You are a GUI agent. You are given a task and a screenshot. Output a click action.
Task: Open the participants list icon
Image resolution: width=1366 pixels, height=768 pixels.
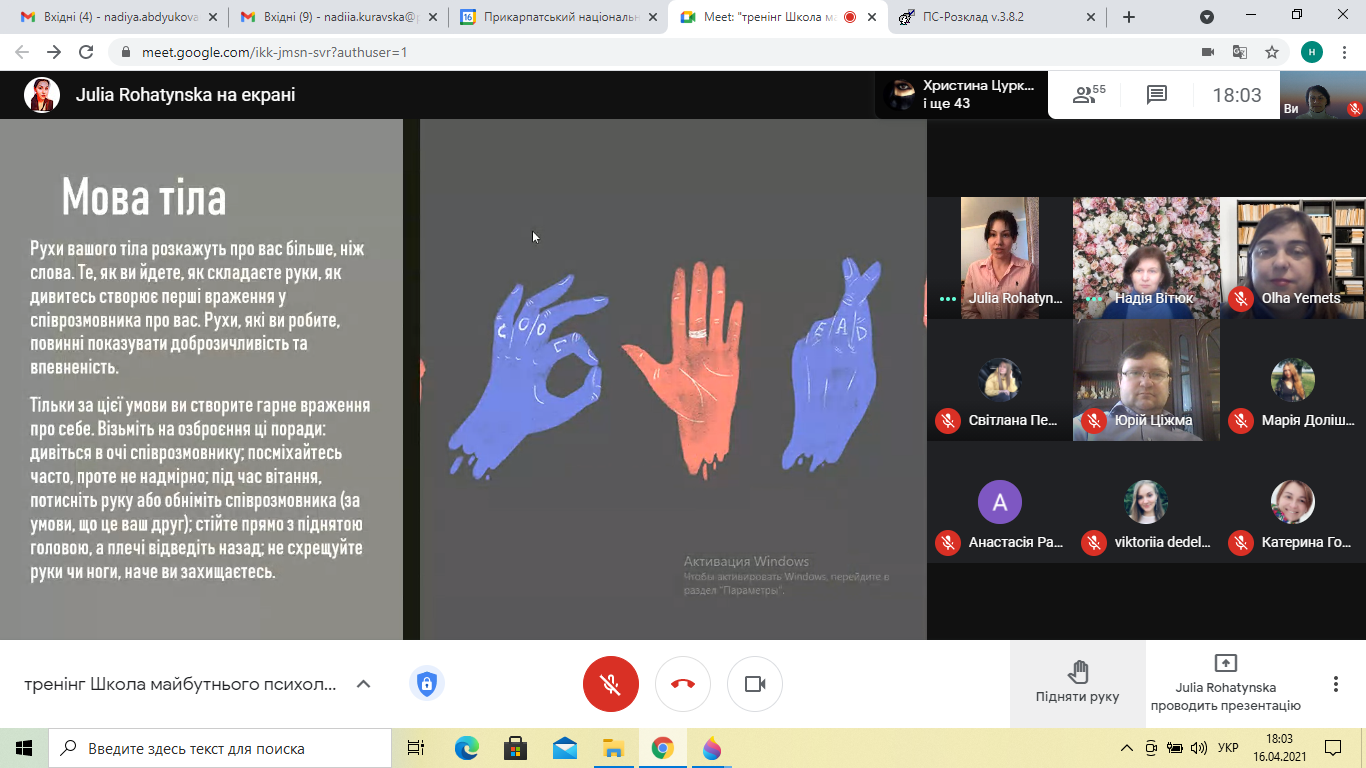(x=1088, y=95)
